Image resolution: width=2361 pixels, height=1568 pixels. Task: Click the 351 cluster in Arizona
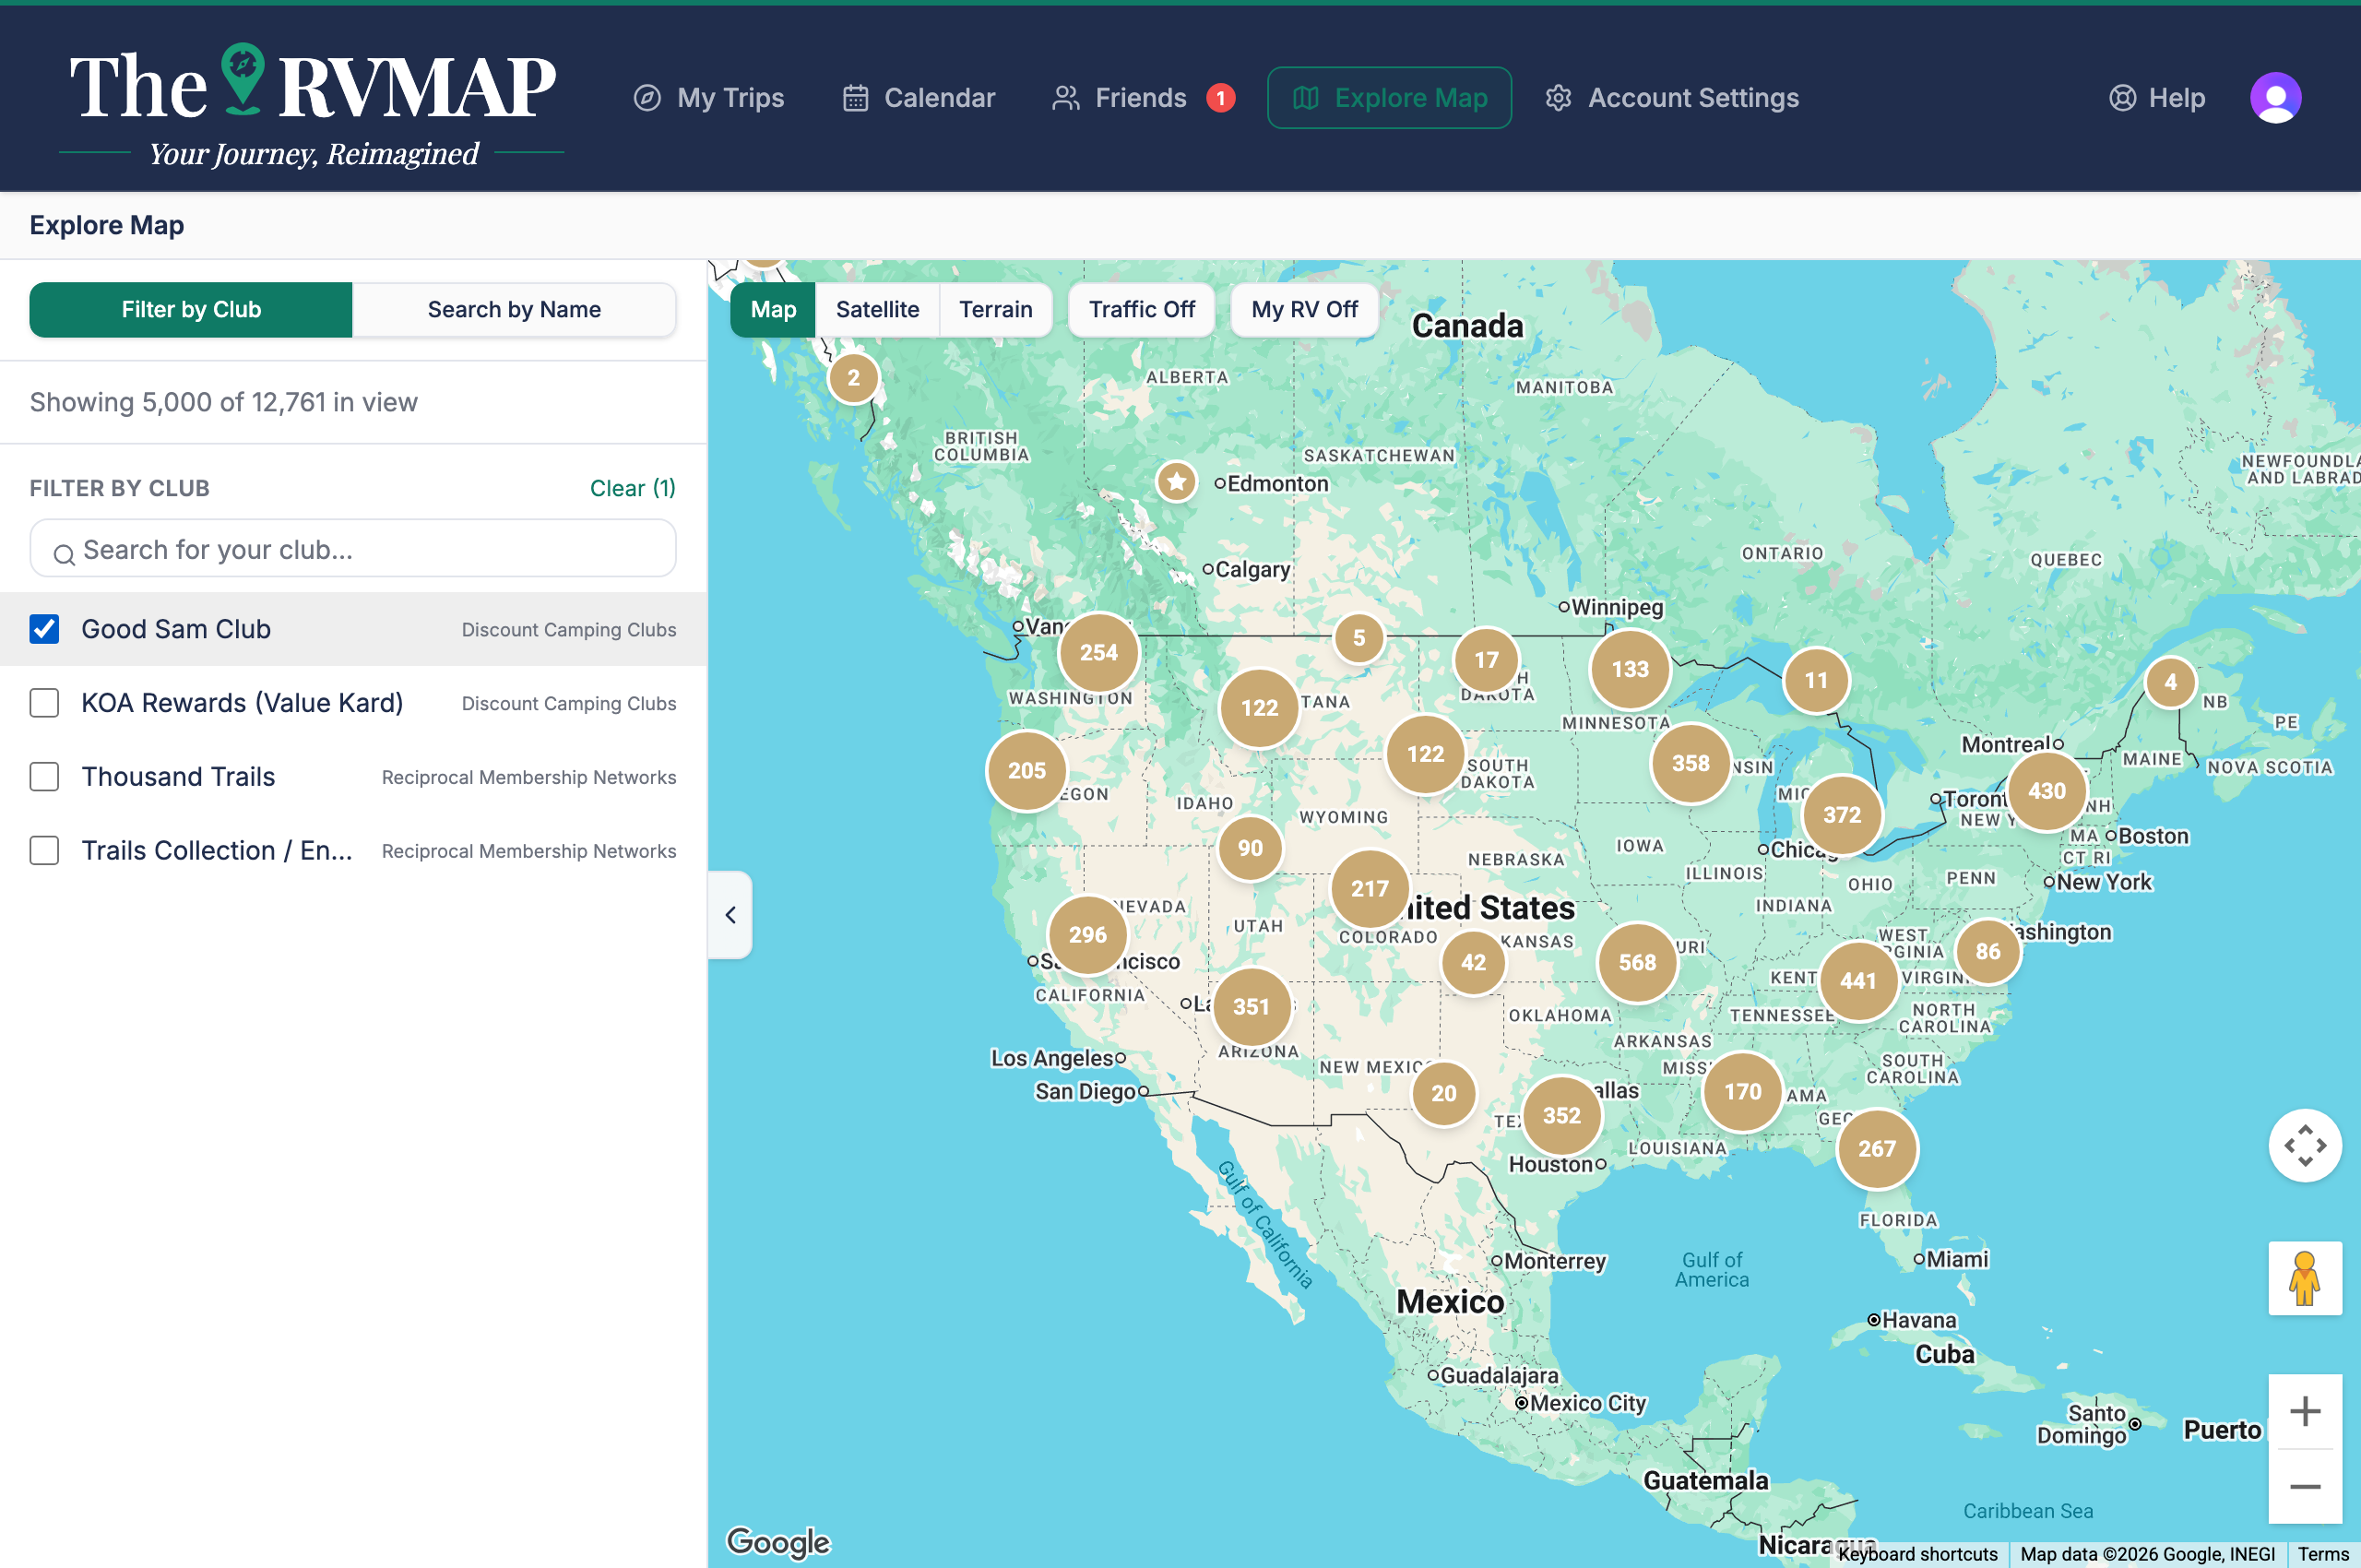click(1251, 1007)
